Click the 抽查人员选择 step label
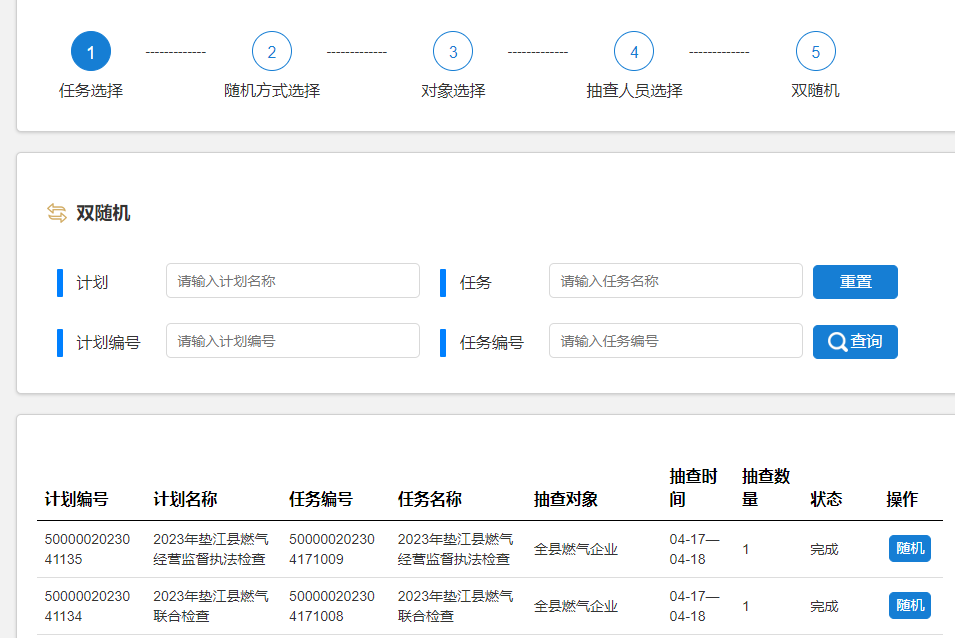 coord(633,91)
